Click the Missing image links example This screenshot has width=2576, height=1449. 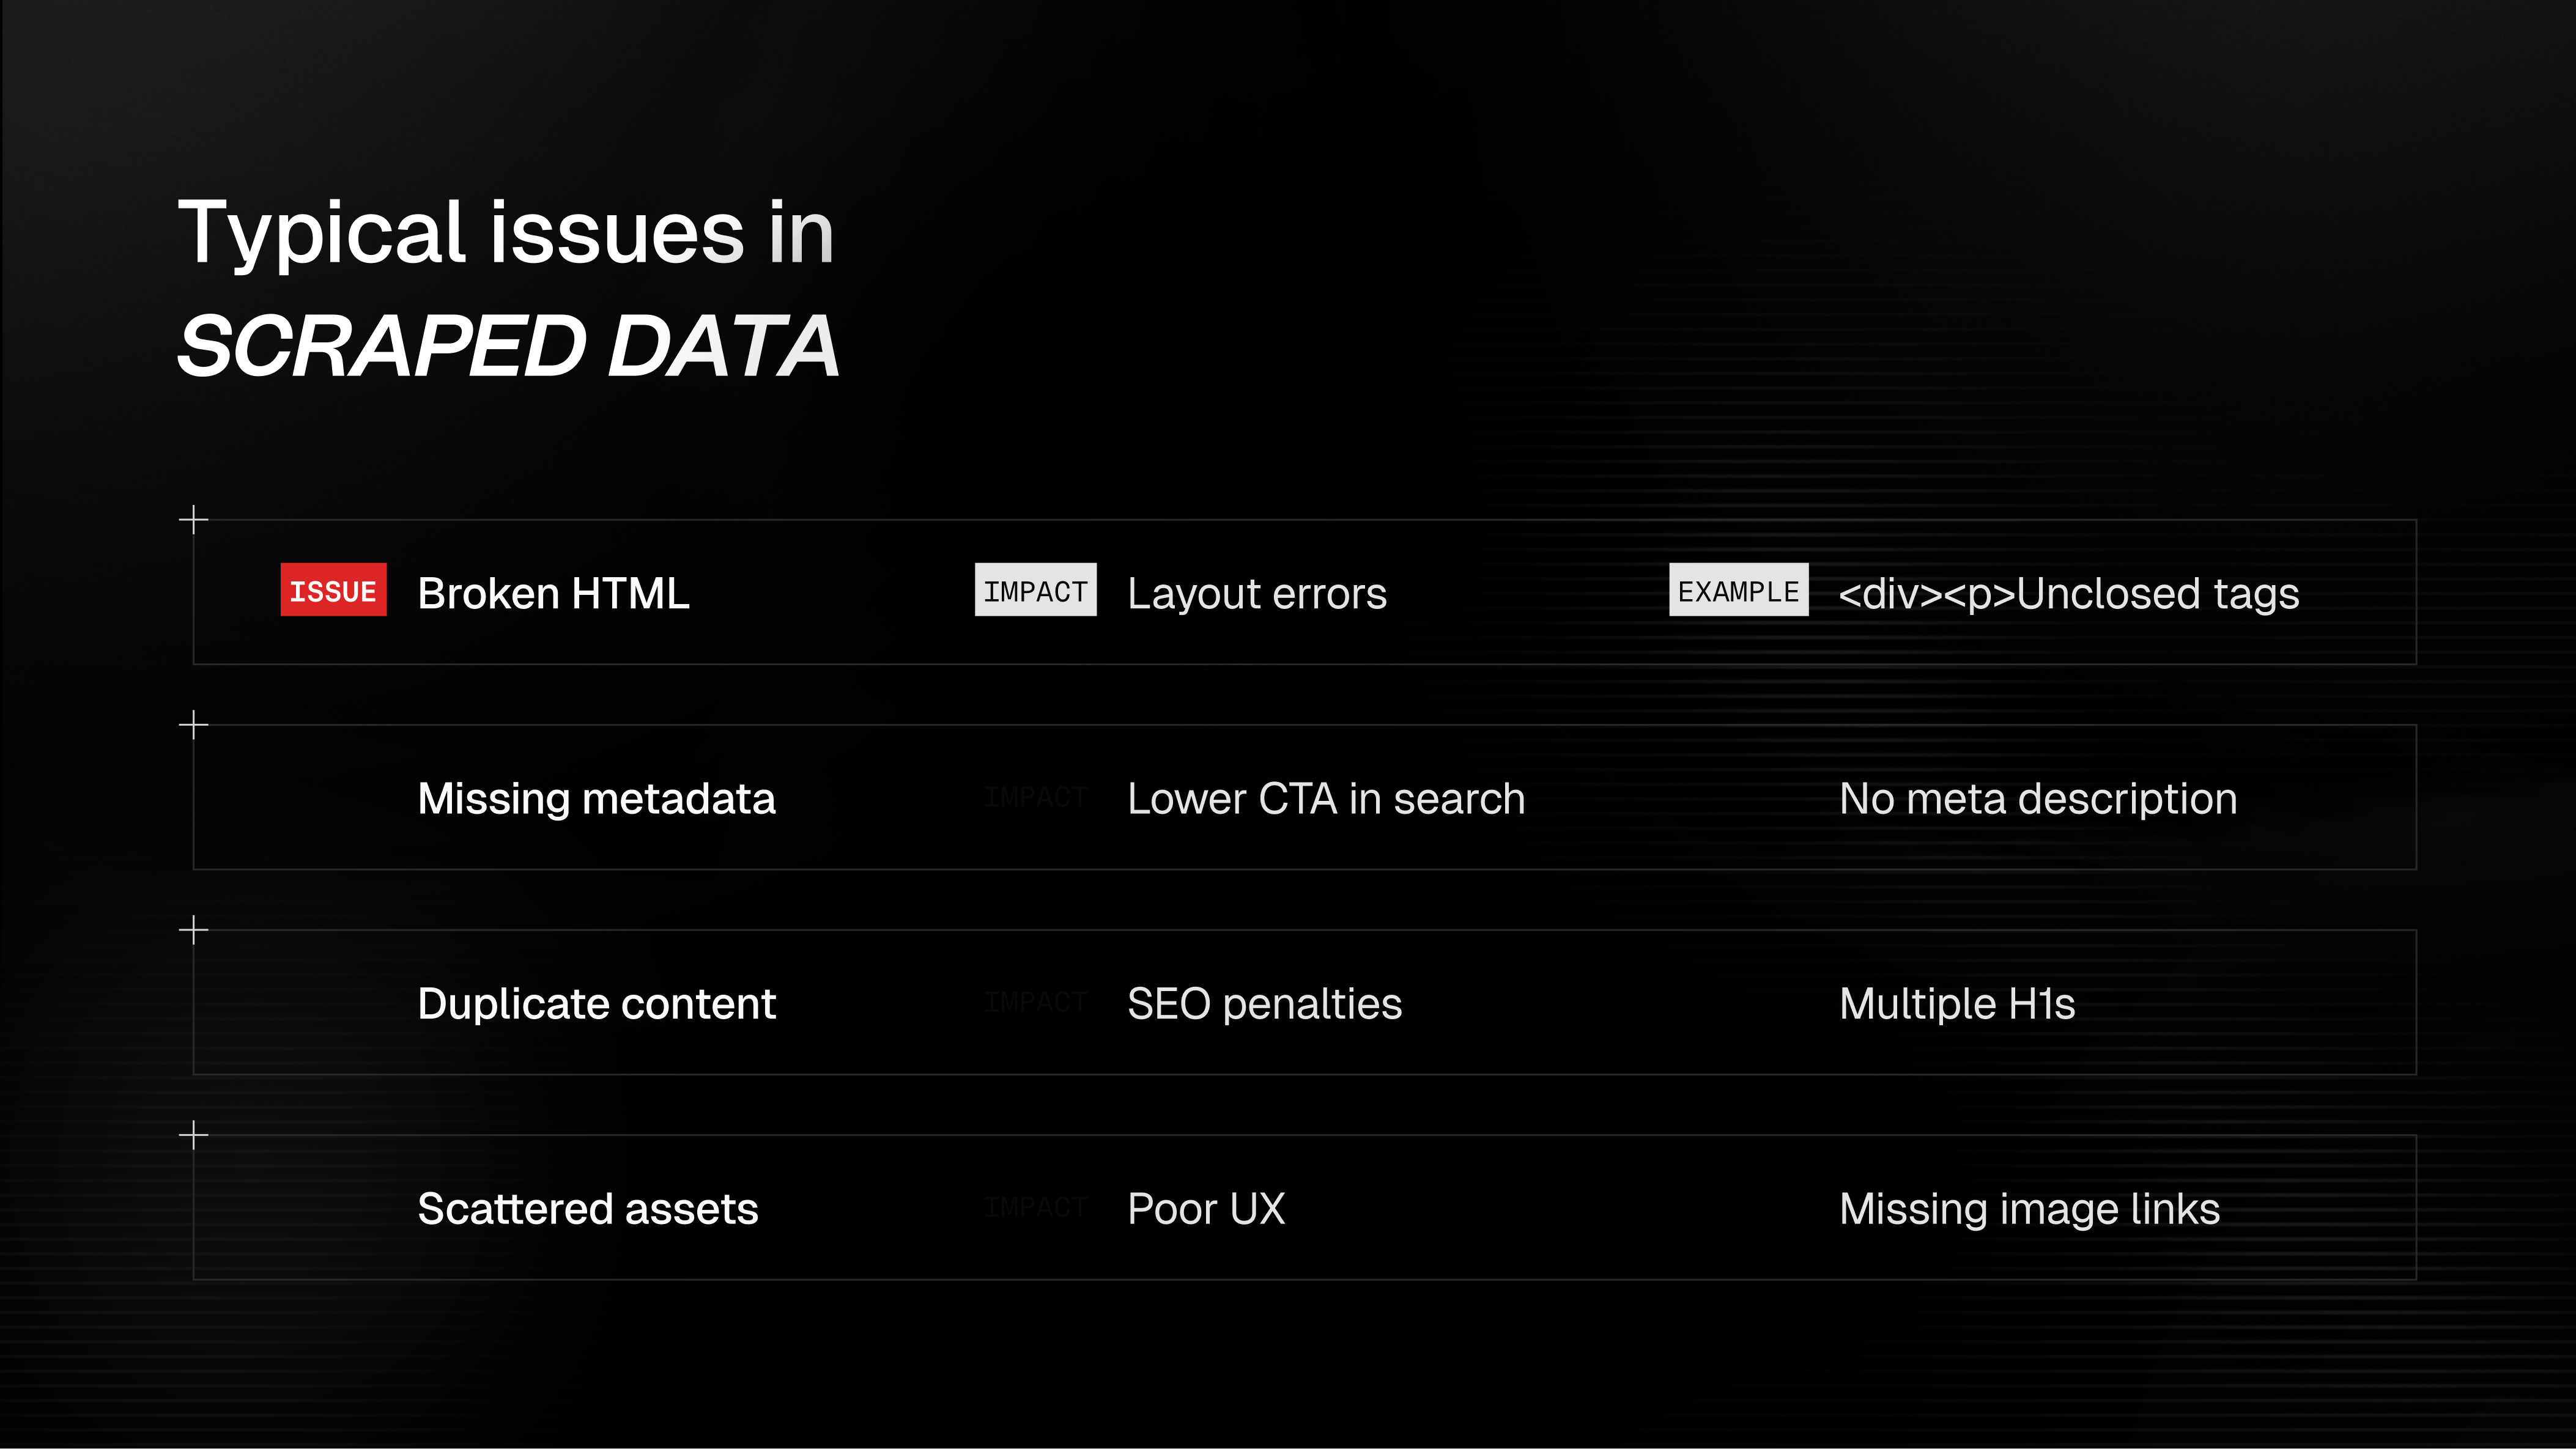(x=2029, y=1208)
